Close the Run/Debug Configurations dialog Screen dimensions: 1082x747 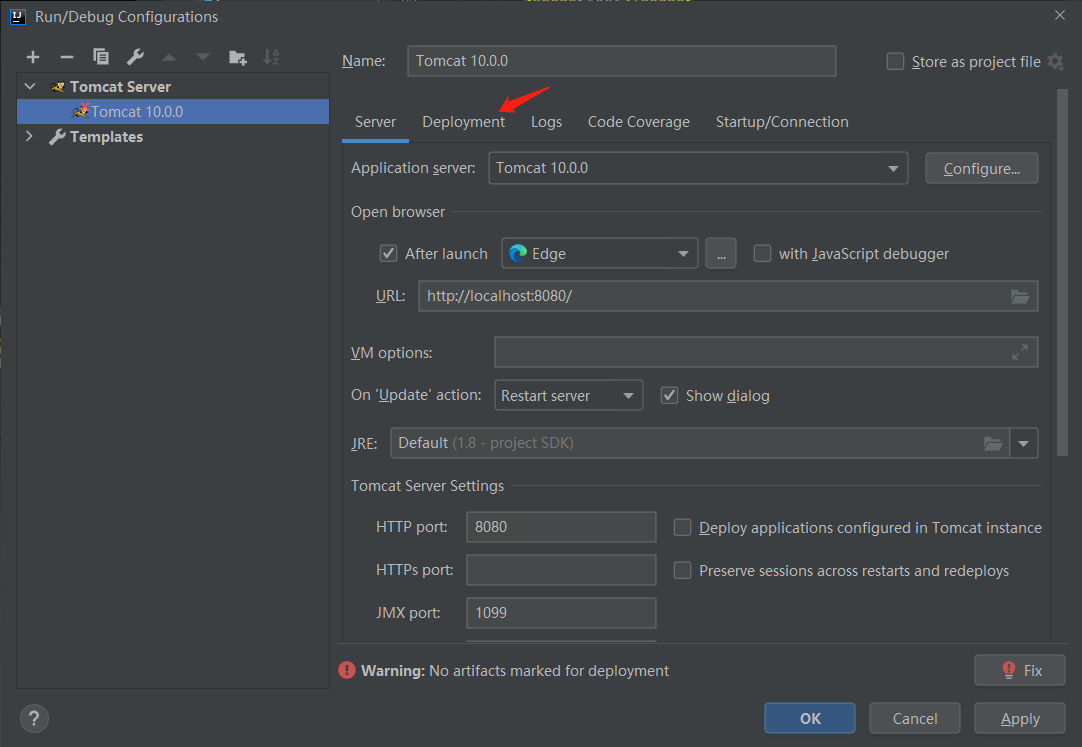[x=1060, y=15]
